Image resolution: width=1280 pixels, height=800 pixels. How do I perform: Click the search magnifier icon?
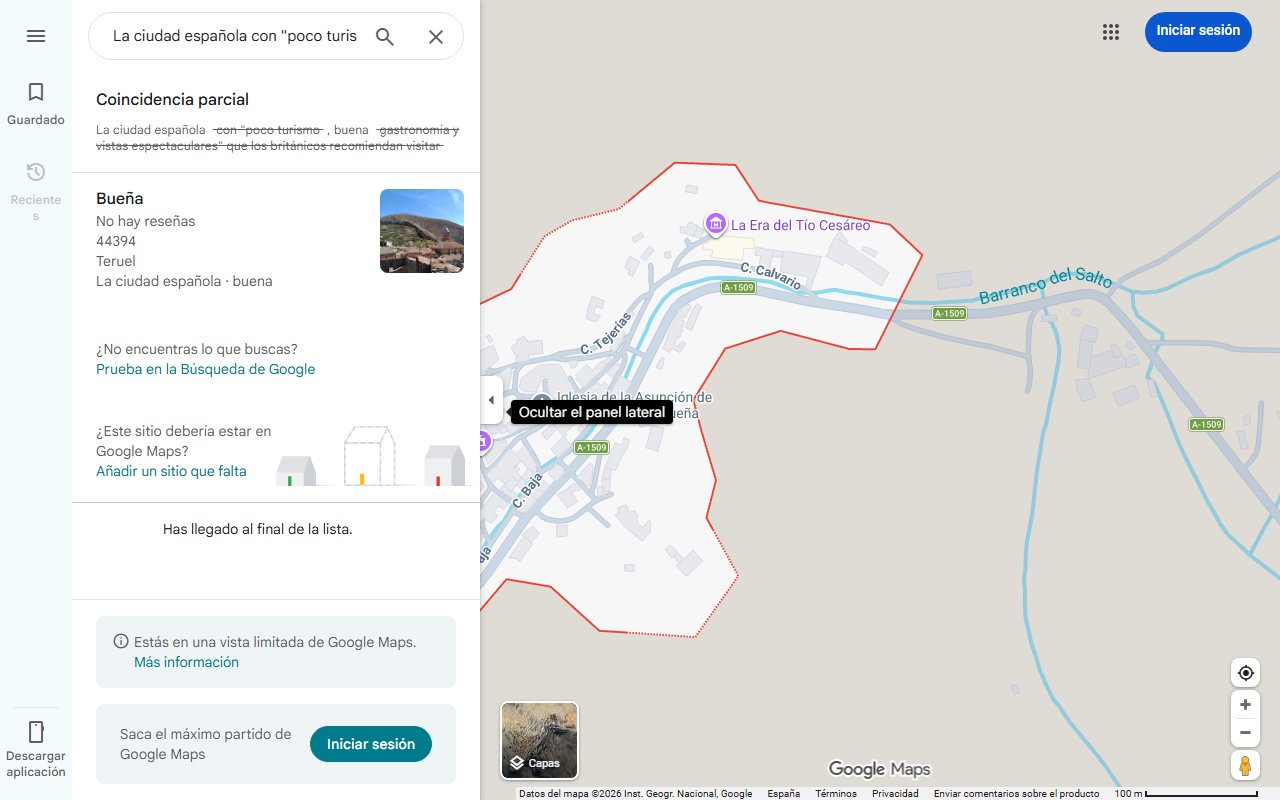click(384, 36)
